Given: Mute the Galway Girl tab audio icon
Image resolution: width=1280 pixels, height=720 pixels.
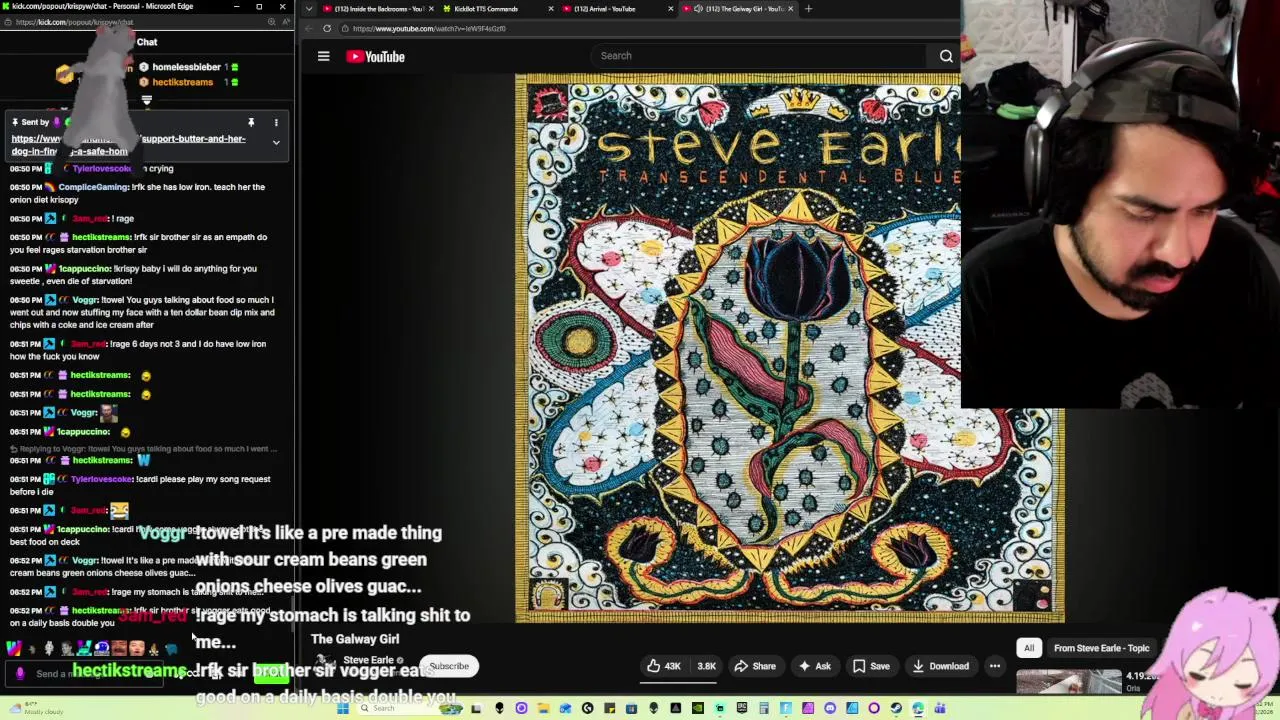Looking at the screenshot, I should tap(698, 9).
